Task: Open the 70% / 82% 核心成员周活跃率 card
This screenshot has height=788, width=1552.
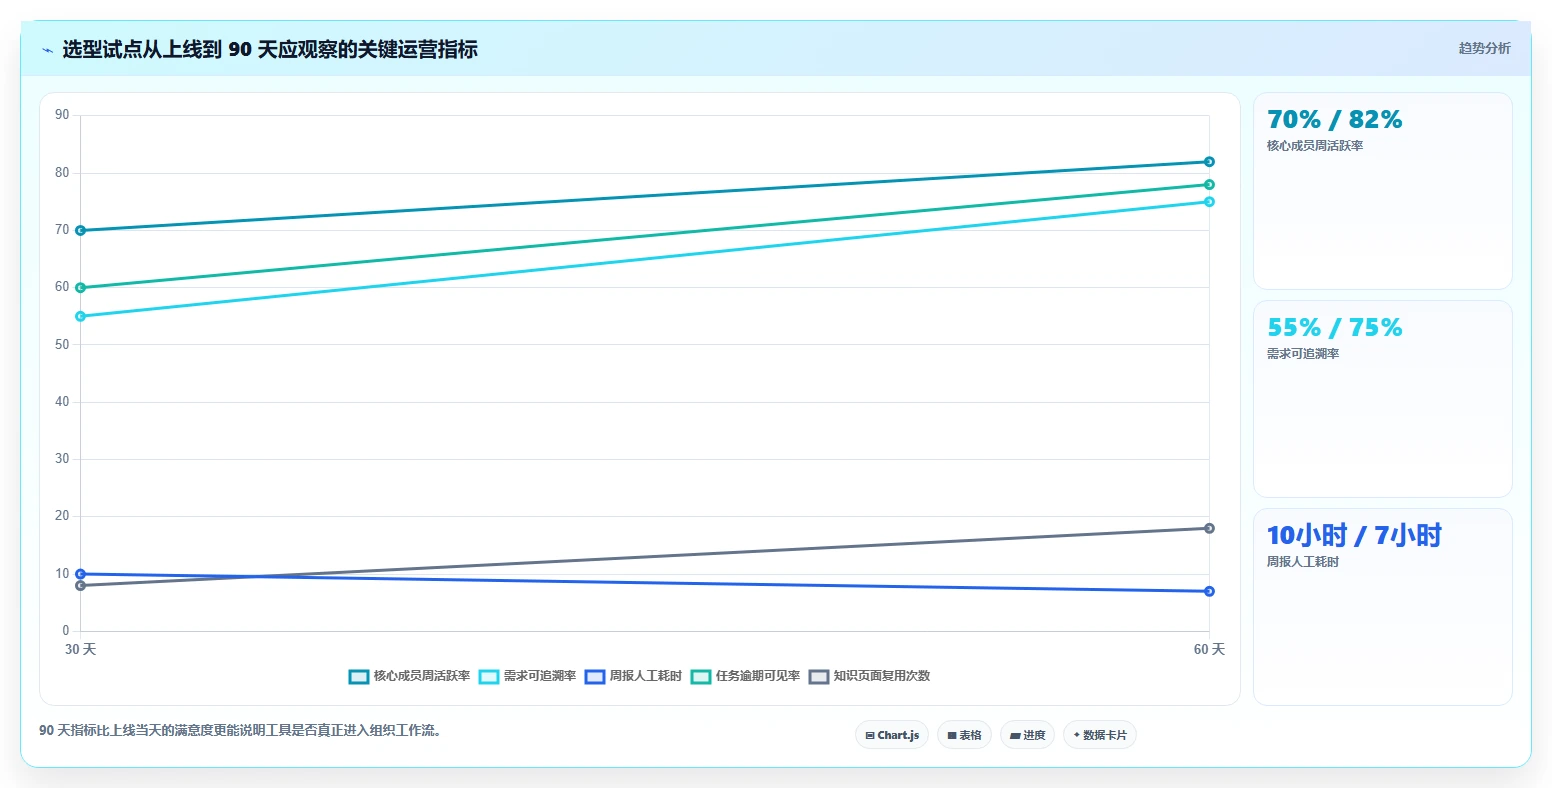Action: 1382,191
